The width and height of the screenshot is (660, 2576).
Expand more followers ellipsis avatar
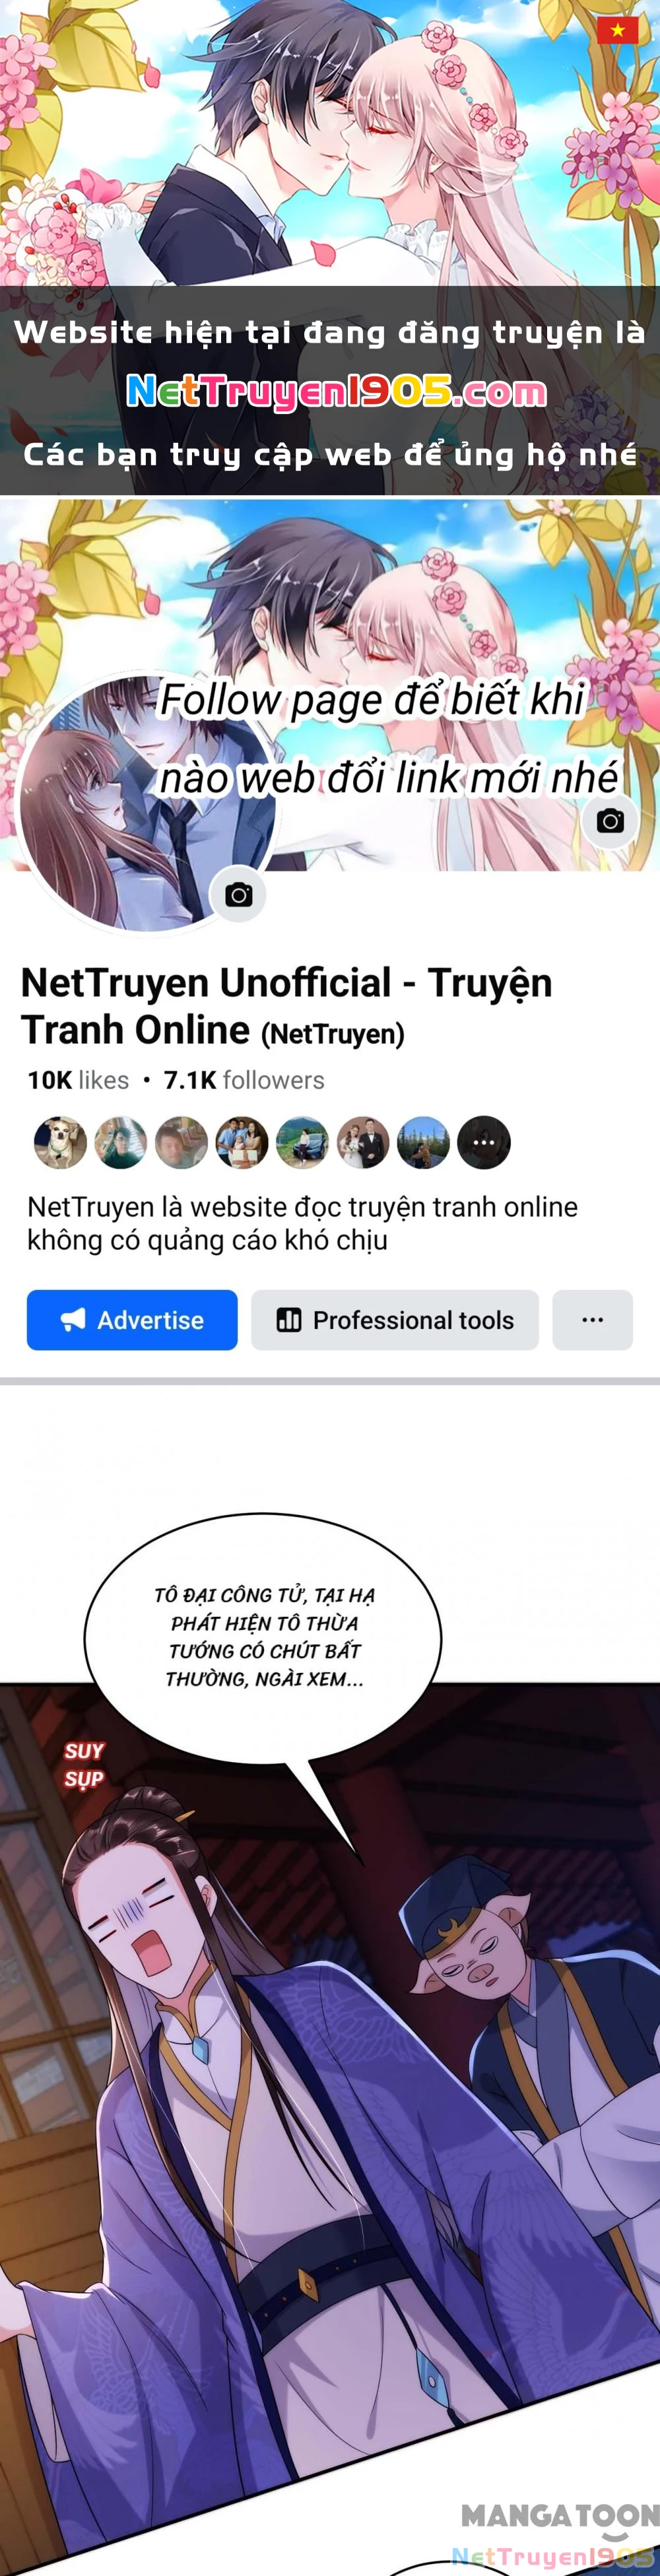point(484,1142)
